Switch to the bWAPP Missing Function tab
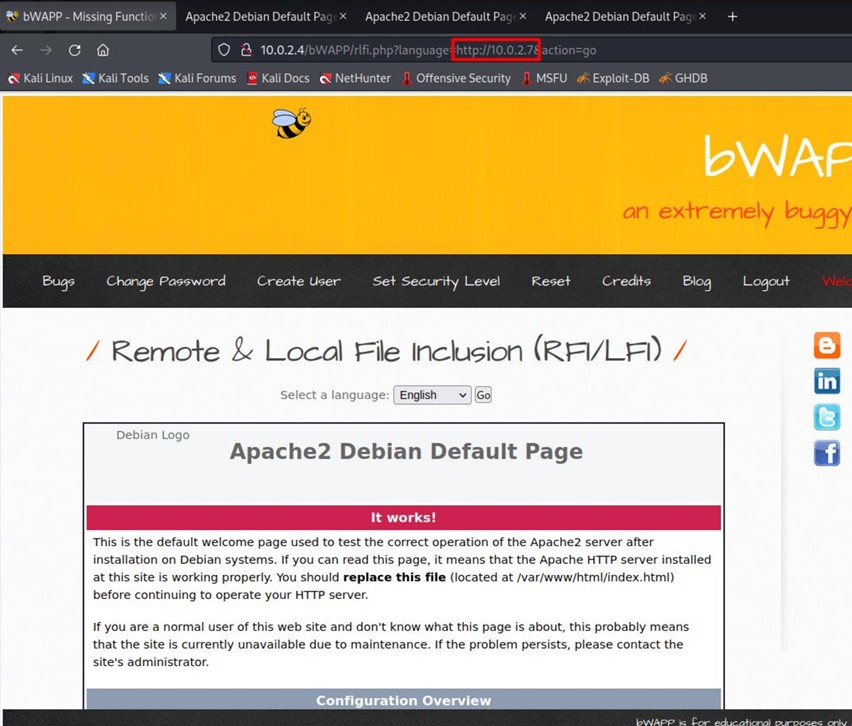Image resolution: width=852 pixels, height=726 pixels. [x=89, y=16]
